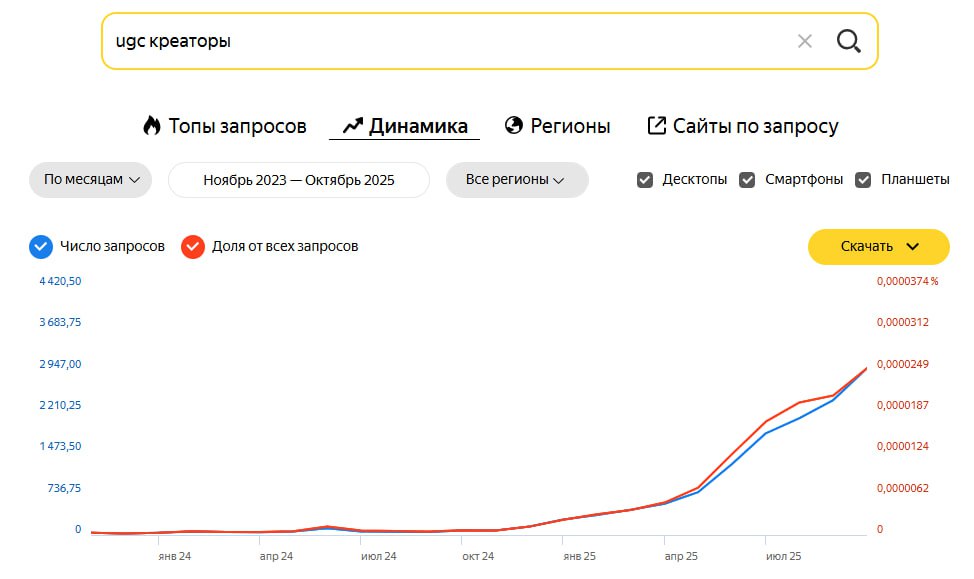Toggle the Планшеты checkbox off

pos(863,179)
